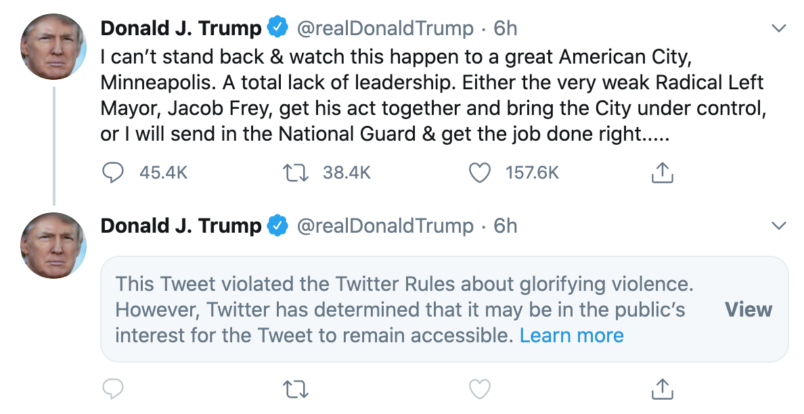Screen dimensions: 804x414
Task: Open the Learn more link
Action: pos(571,335)
